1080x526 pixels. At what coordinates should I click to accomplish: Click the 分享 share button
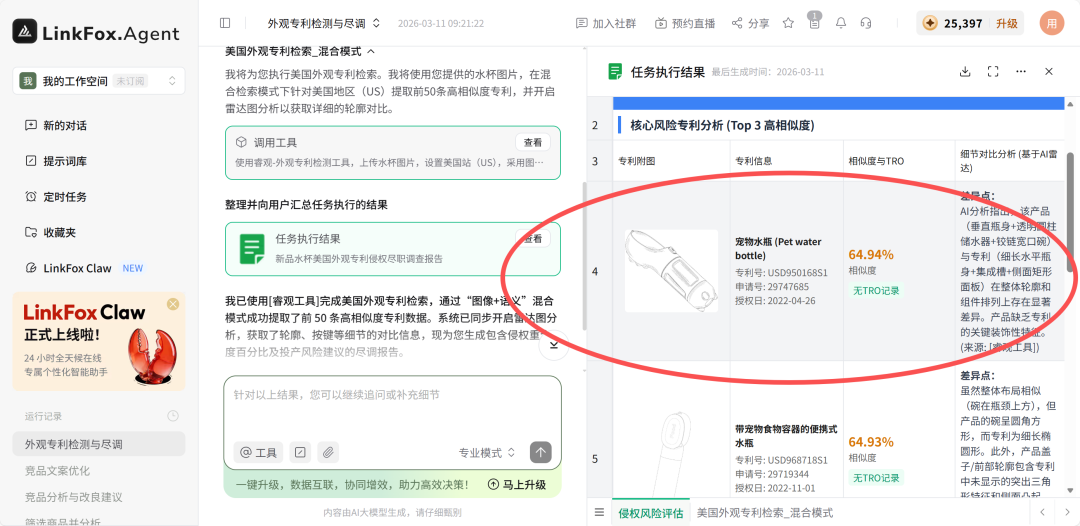click(751, 23)
